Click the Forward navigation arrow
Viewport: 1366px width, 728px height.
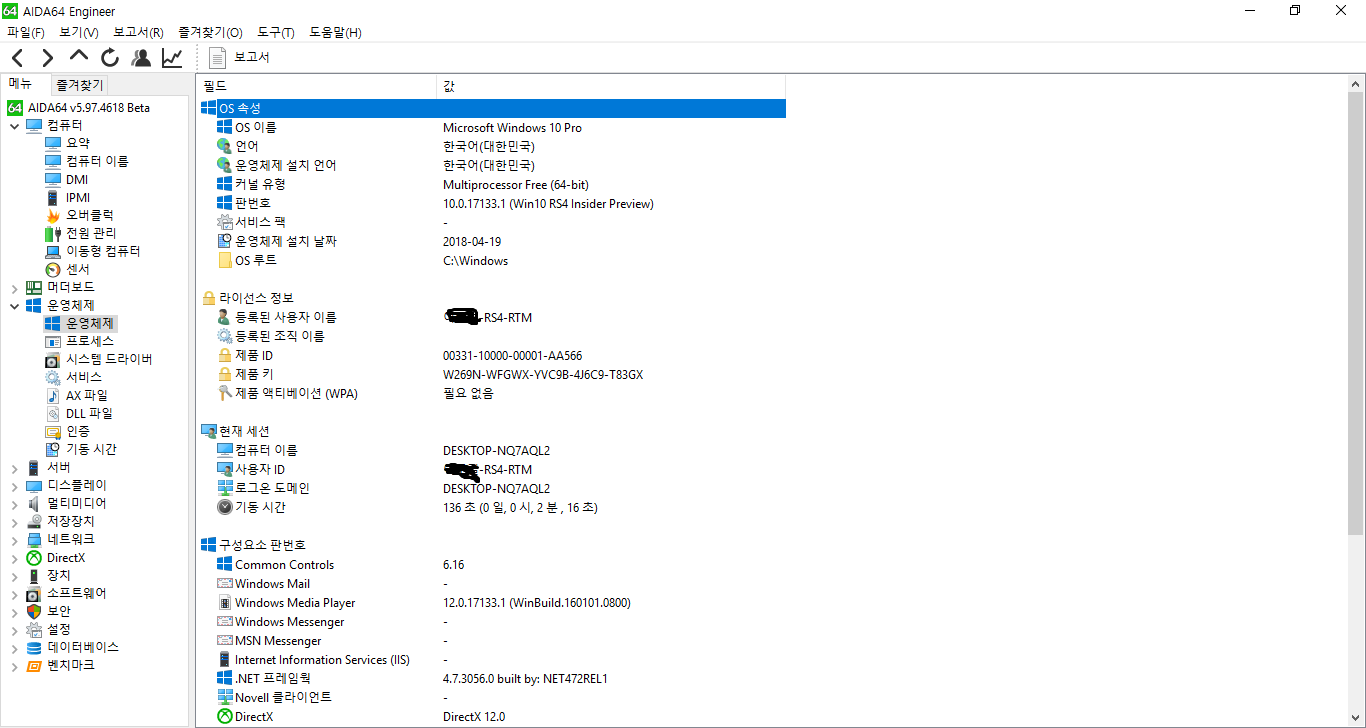click(x=47, y=58)
